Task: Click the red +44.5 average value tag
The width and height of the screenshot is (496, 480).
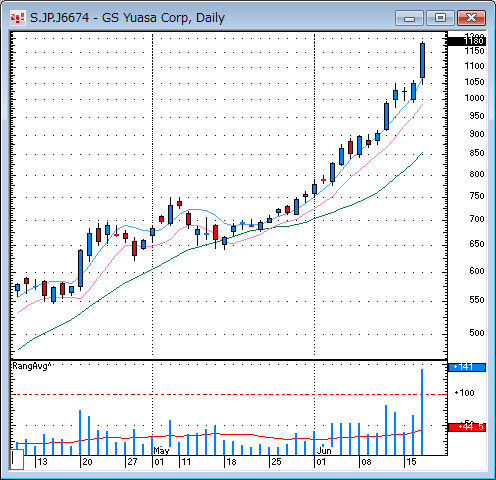Action: 467,427
